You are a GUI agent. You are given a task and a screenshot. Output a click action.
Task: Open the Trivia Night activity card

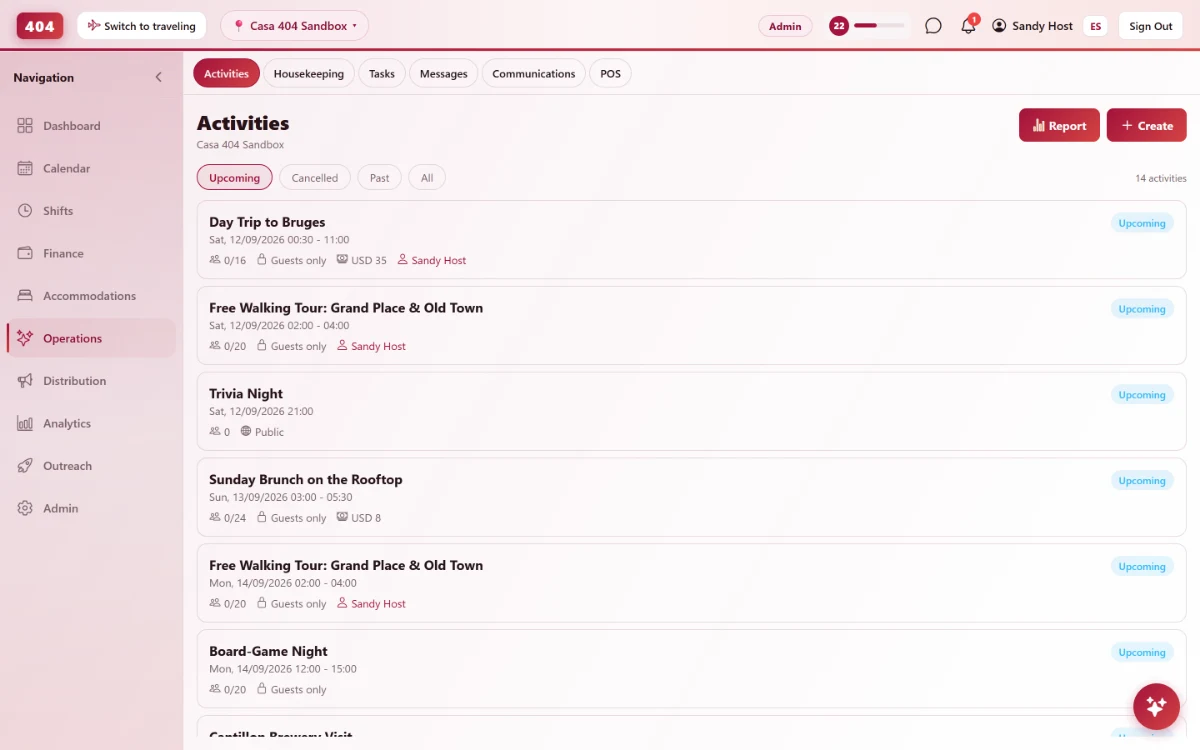click(691, 411)
